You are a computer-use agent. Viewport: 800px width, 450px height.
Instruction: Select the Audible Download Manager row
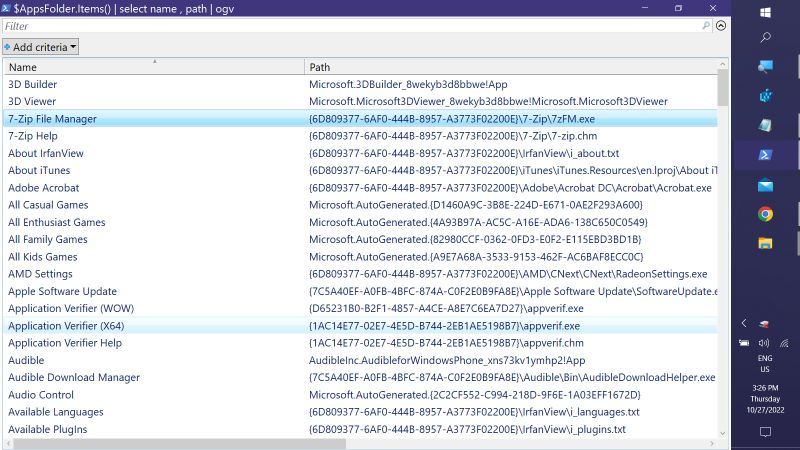360,378
